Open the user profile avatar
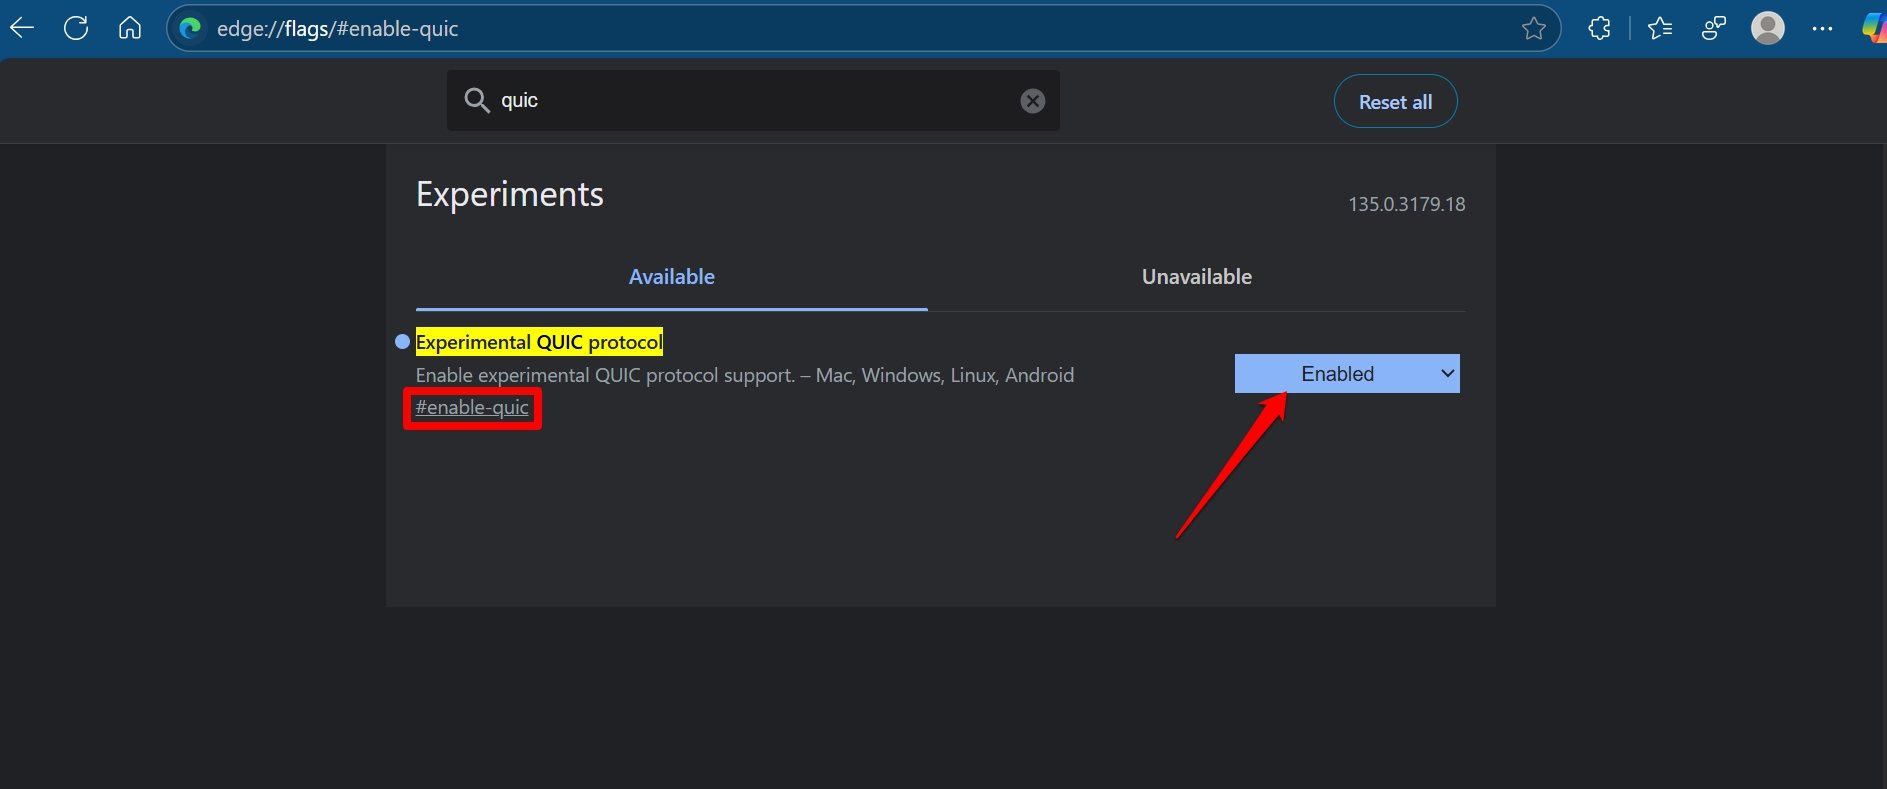The width and height of the screenshot is (1887, 789). [x=1768, y=28]
